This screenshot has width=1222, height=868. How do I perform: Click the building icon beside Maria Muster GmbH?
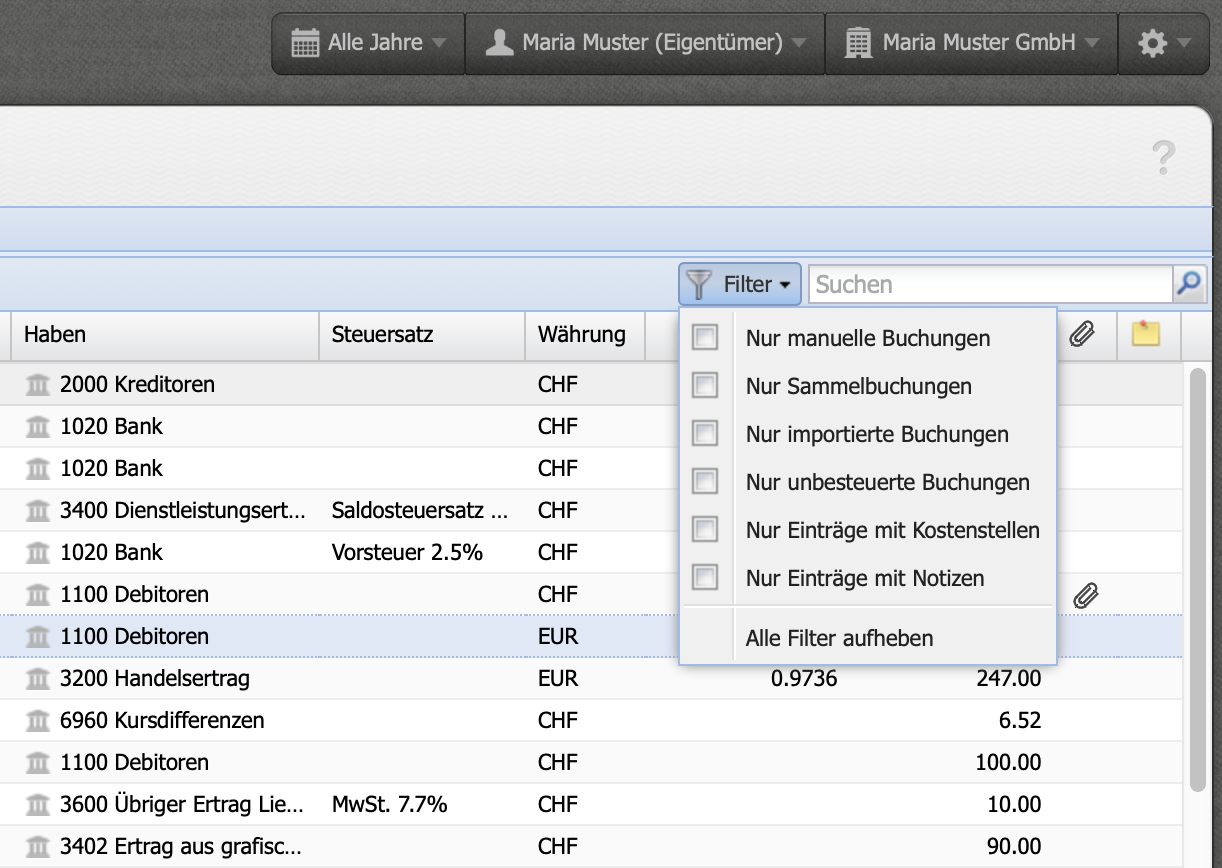click(x=860, y=42)
